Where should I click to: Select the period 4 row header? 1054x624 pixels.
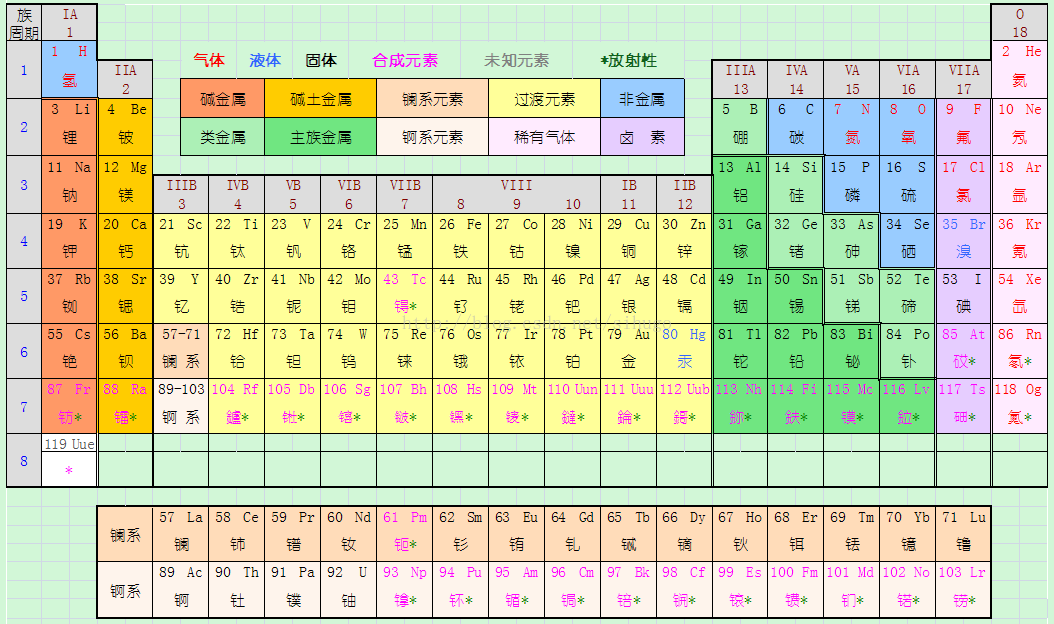click(24, 241)
